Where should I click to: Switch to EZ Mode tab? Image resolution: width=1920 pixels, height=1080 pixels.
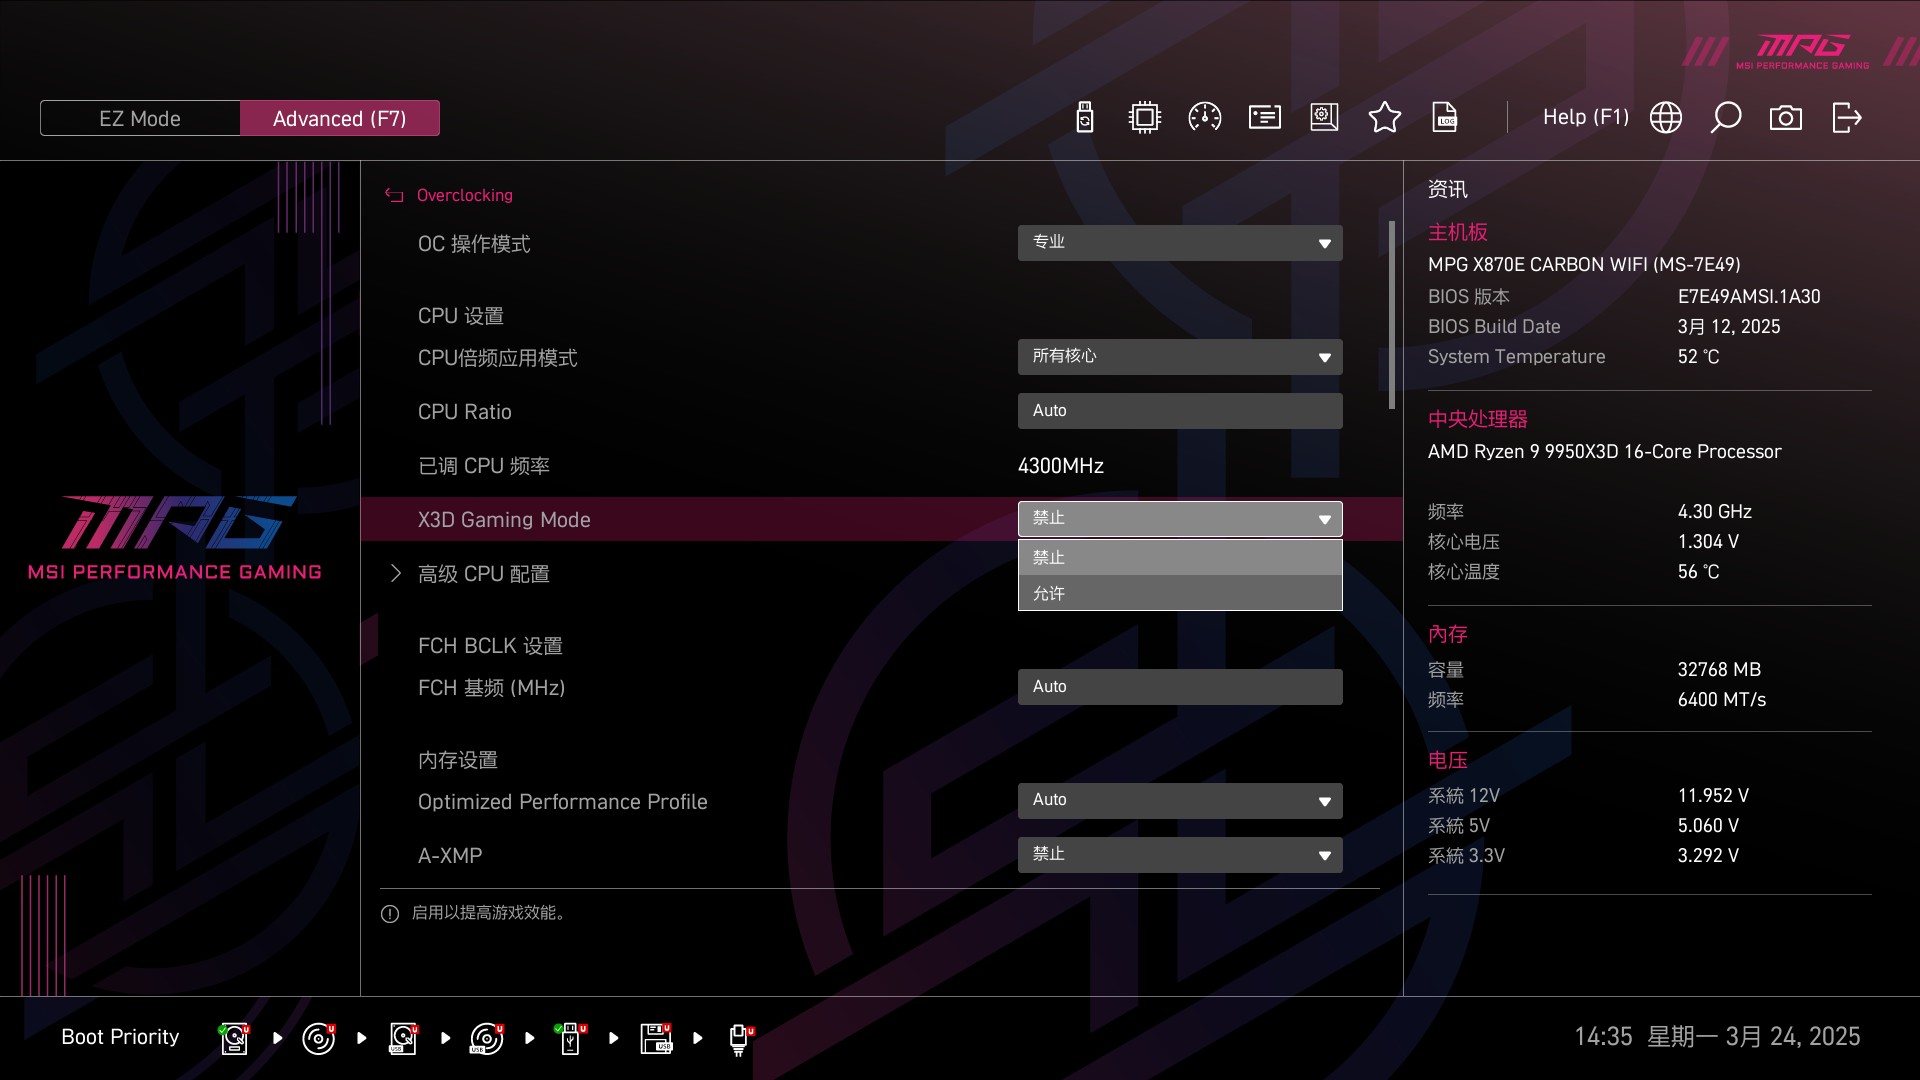pyautogui.click(x=140, y=118)
